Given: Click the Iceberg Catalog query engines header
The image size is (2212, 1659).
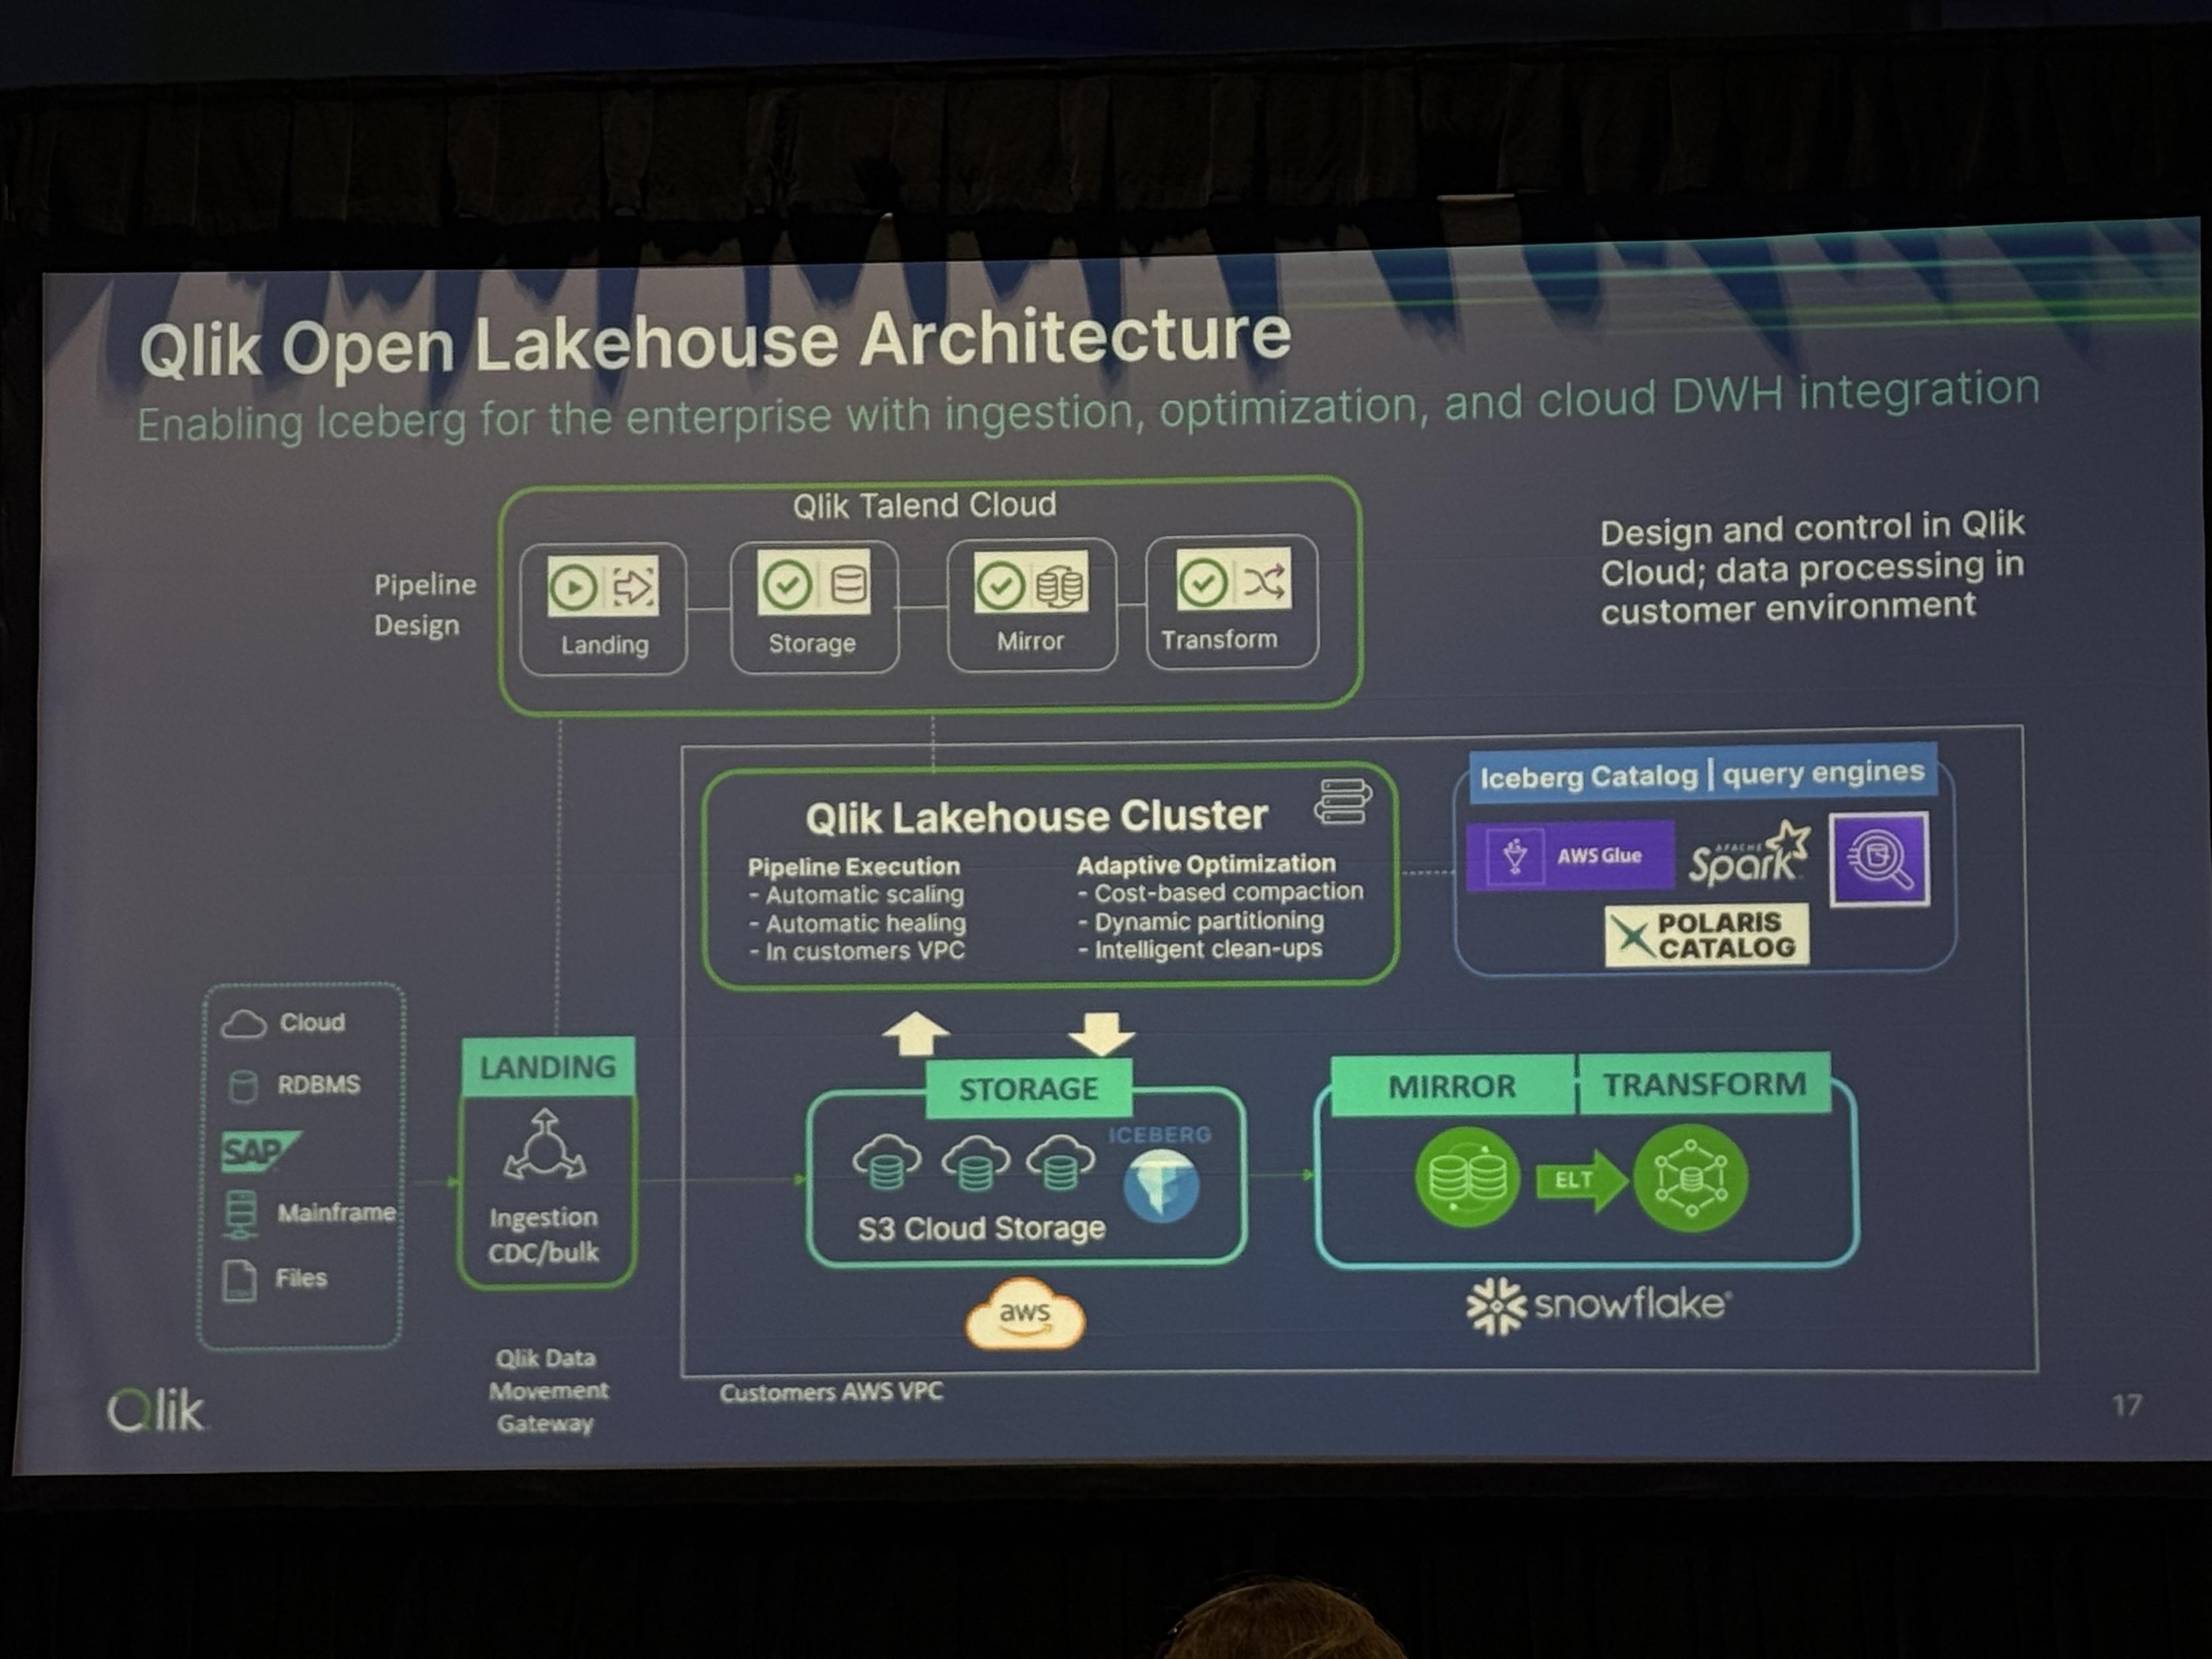Looking at the screenshot, I should 1703,774.
